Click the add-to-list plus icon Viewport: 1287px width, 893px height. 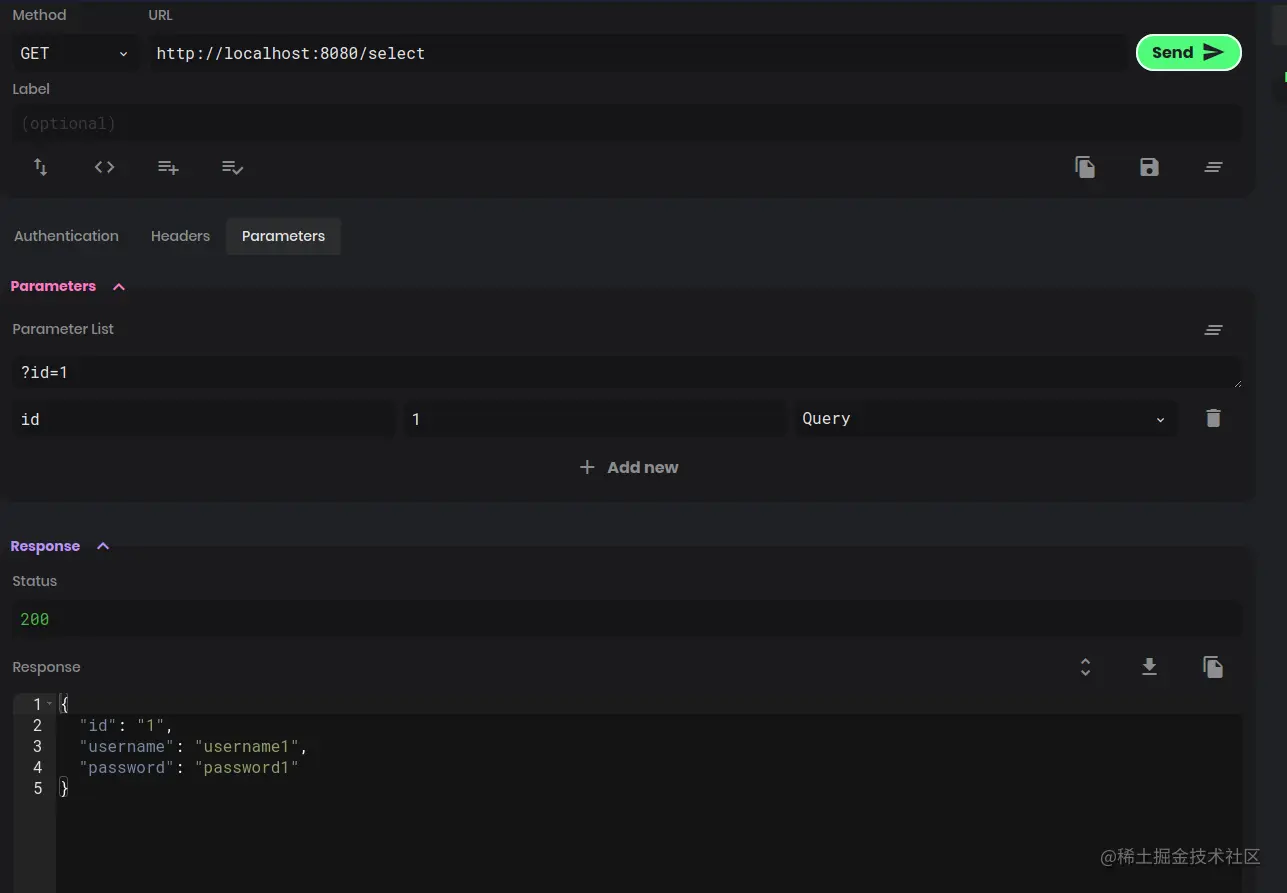pyautogui.click(x=168, y=167)
